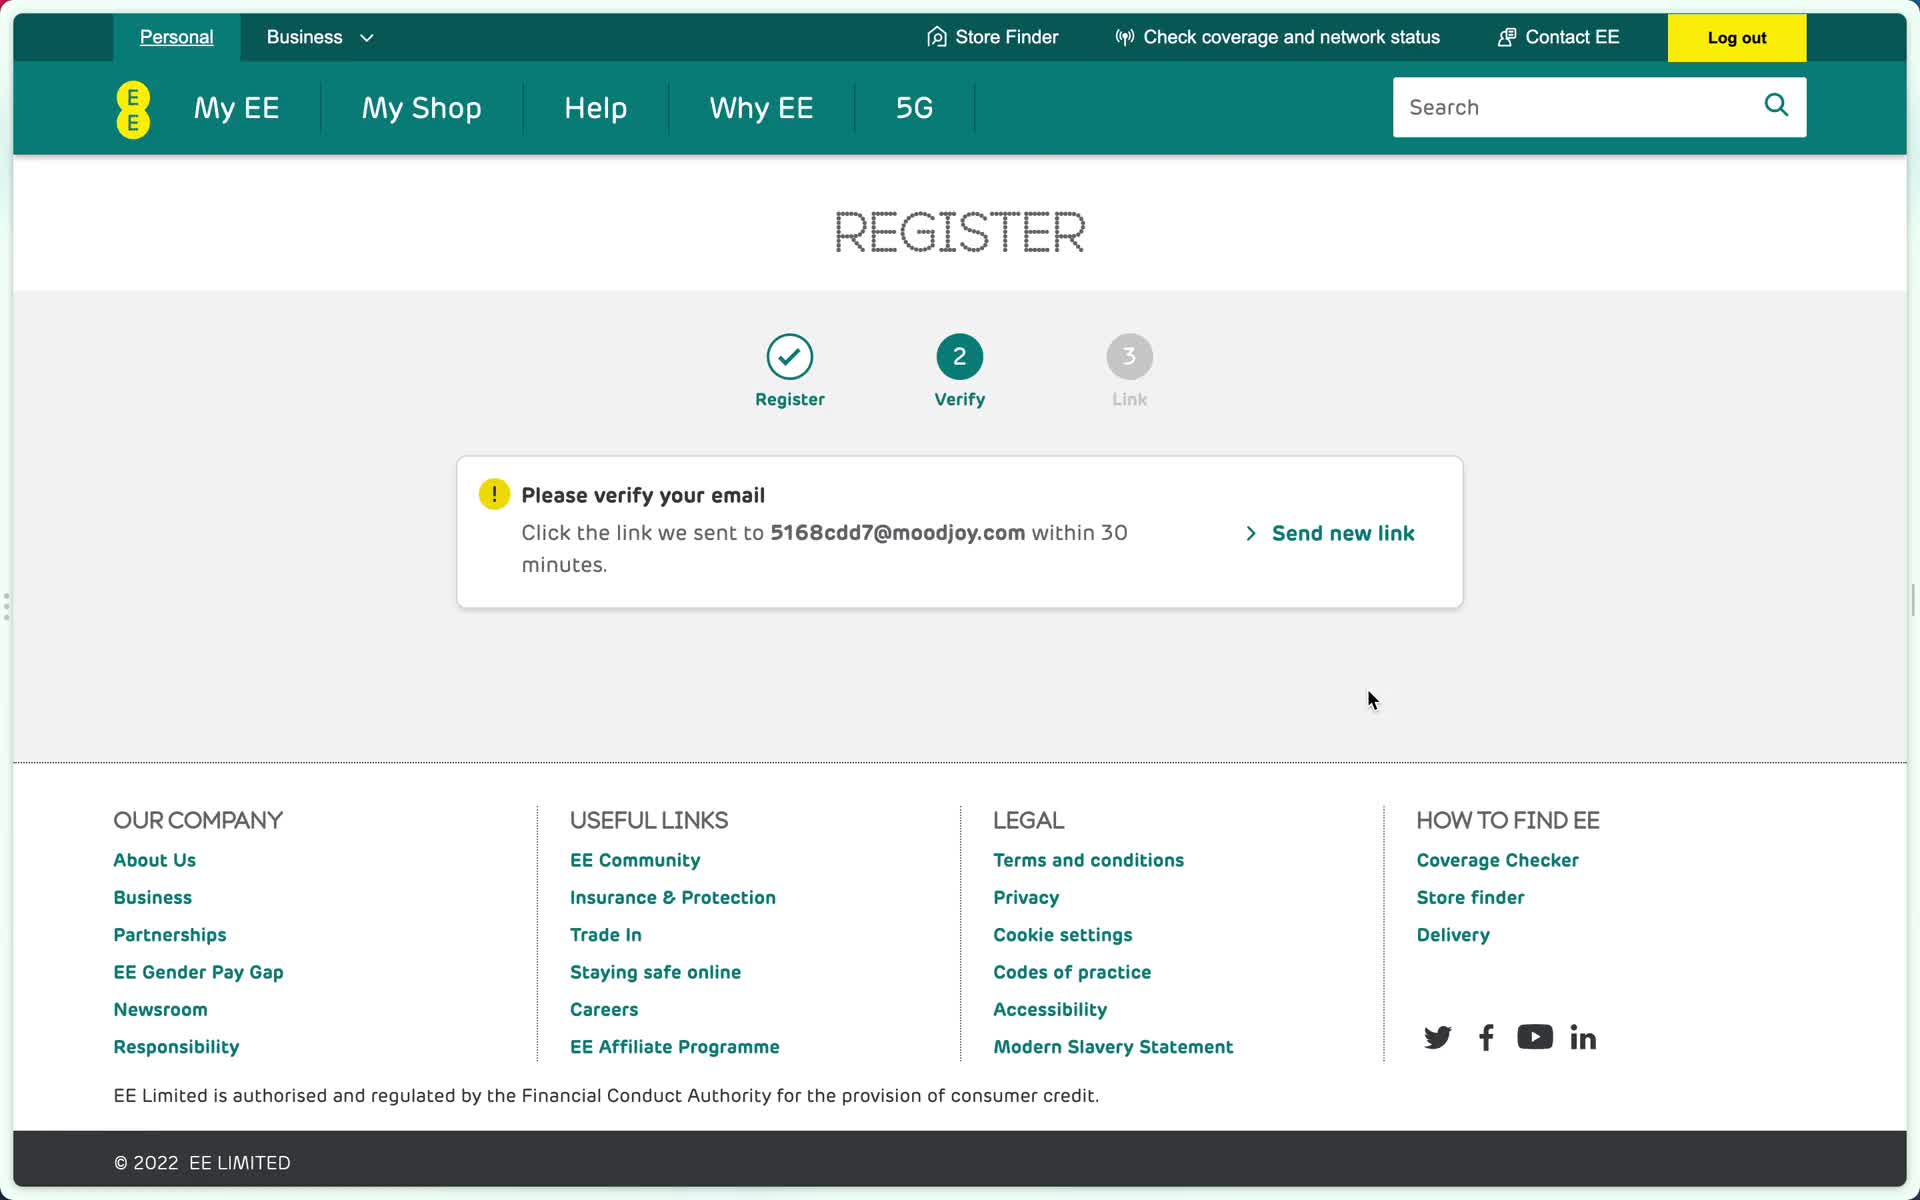Open Terms and conditions link
The width and height of the screenshot is (1920, 1200).
pyautogui.click(x=1088, y=860)
